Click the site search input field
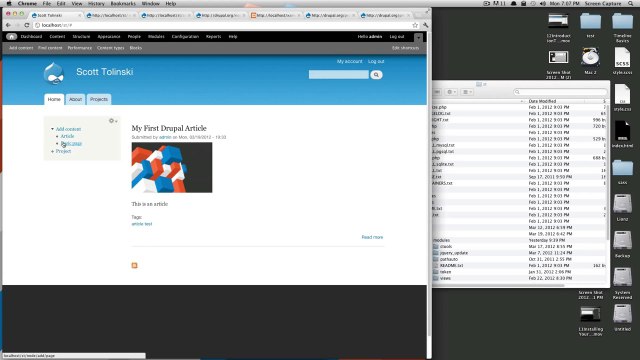Image resolution: width=640 pixels, height=360 pixels. point(339,75)
